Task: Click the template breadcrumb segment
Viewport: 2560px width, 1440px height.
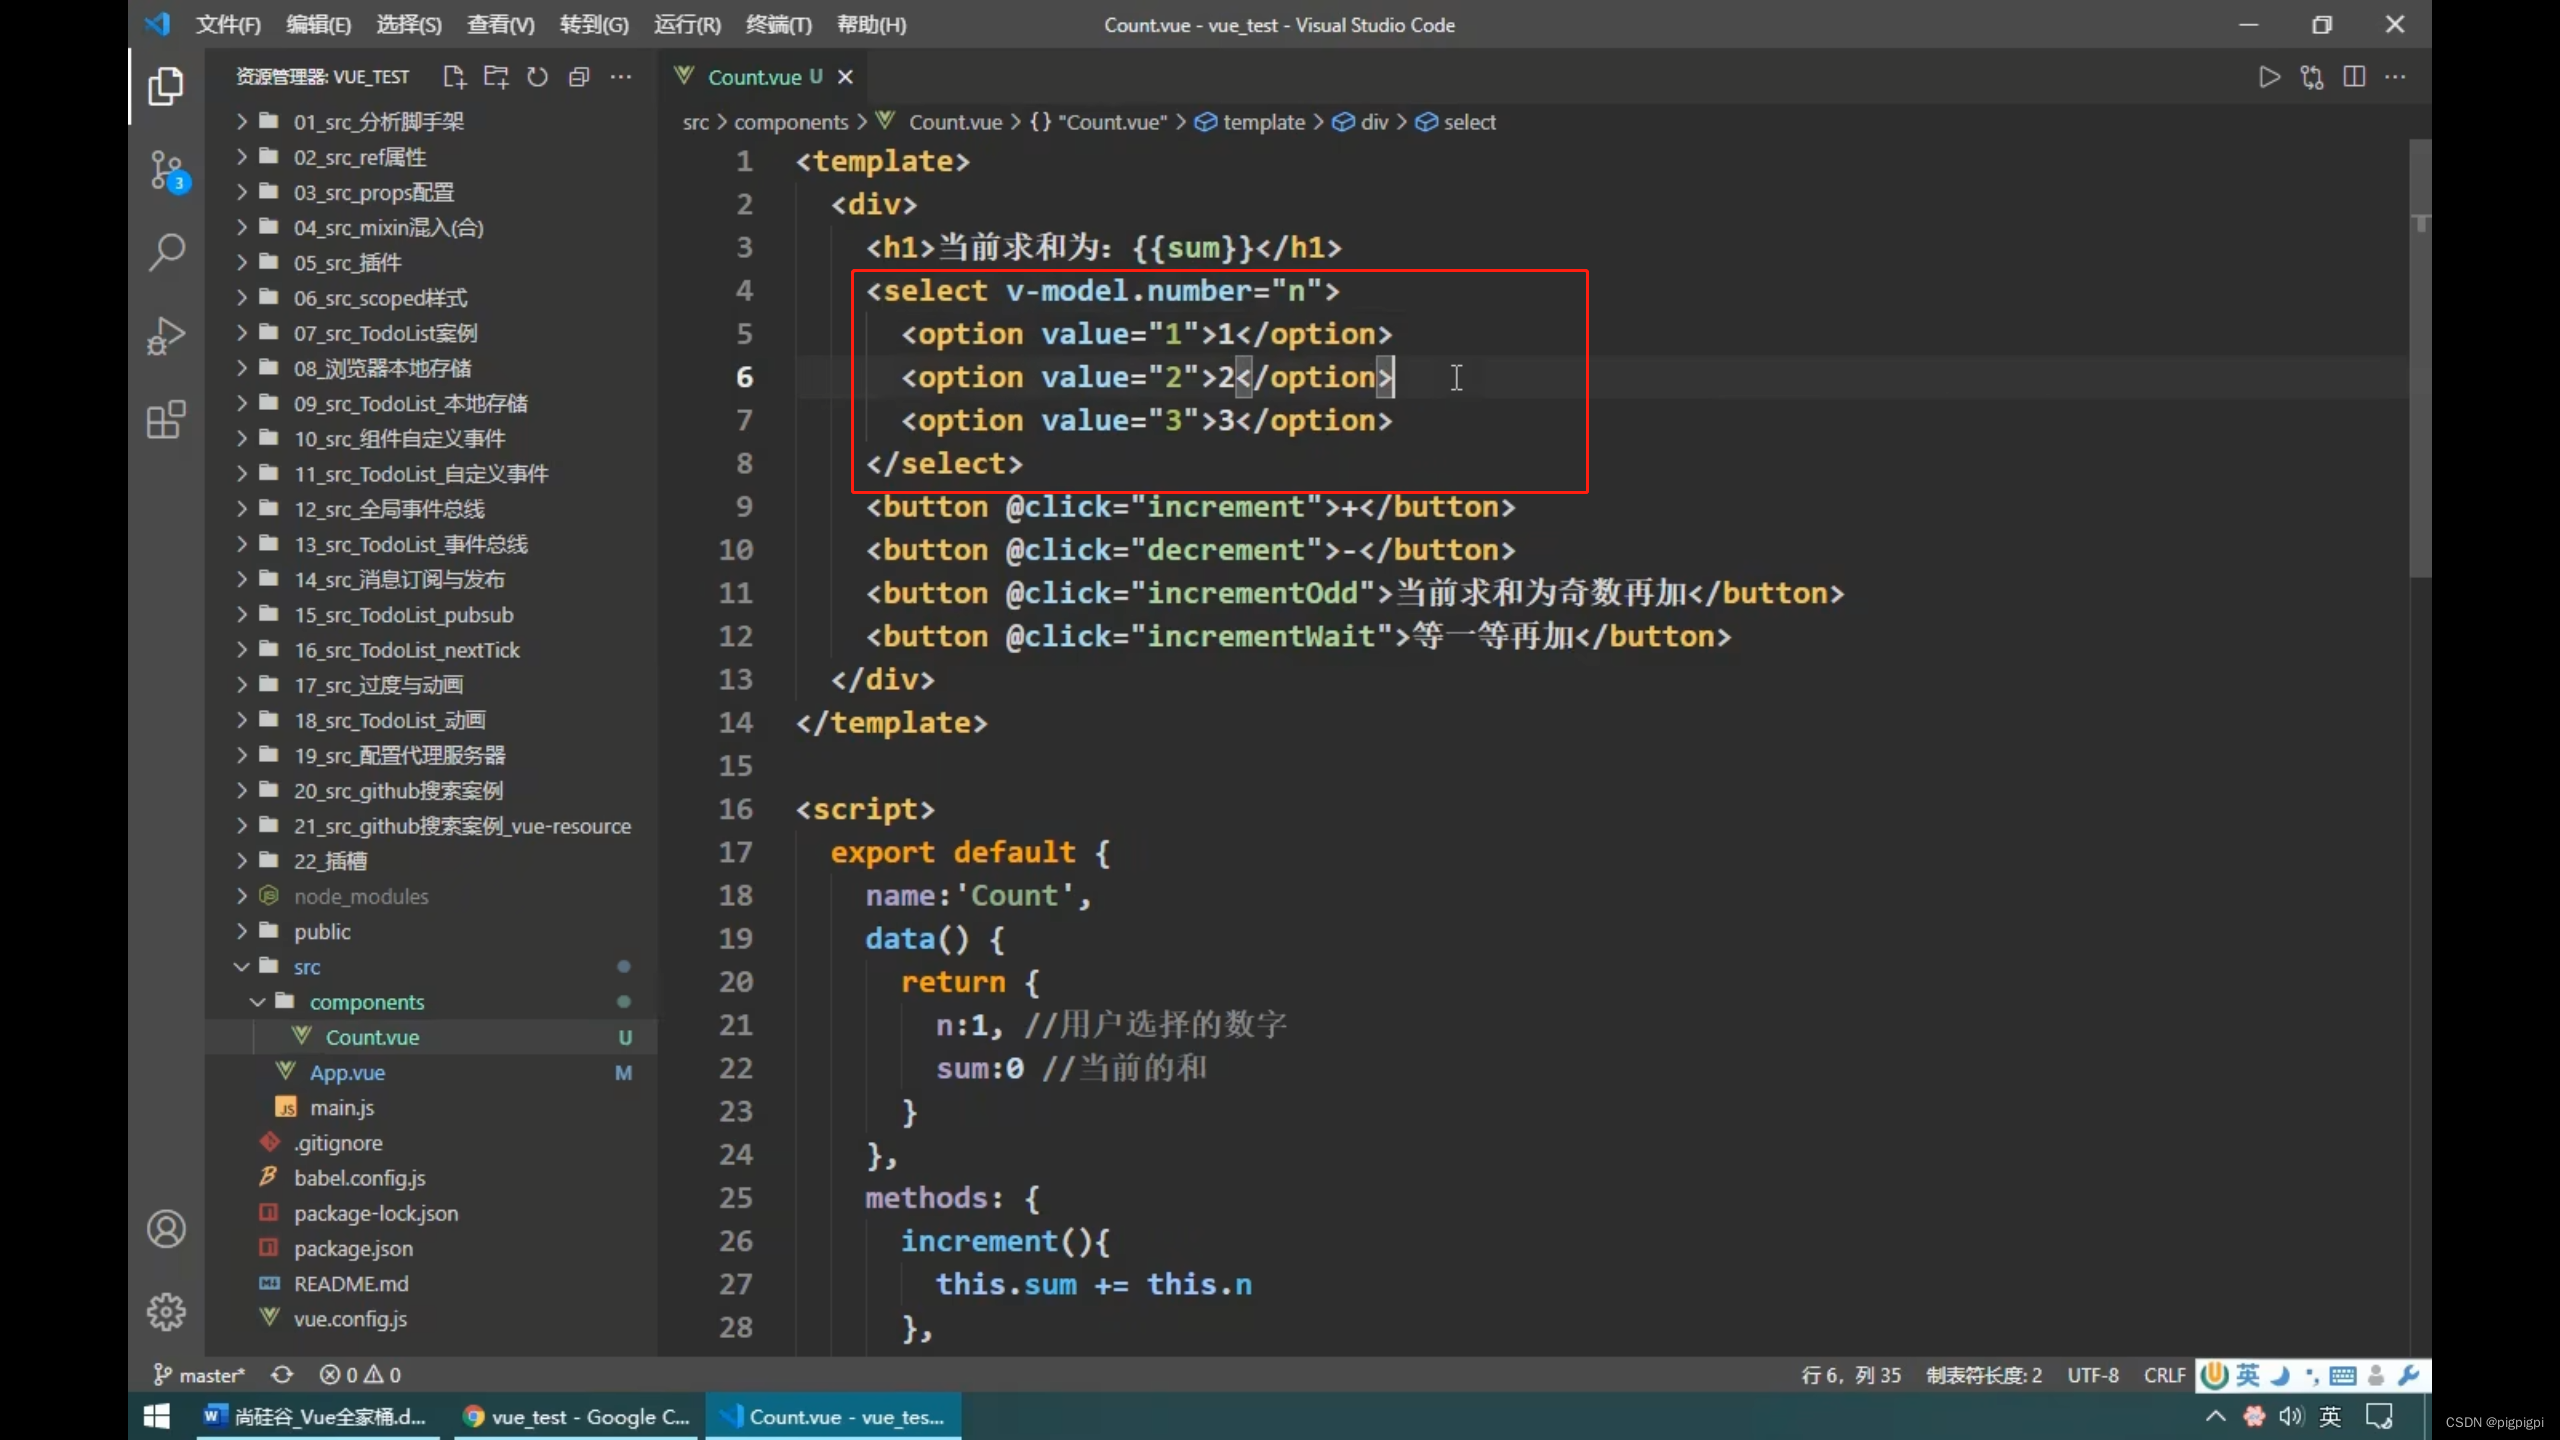Action: [x=1251, y=122]
